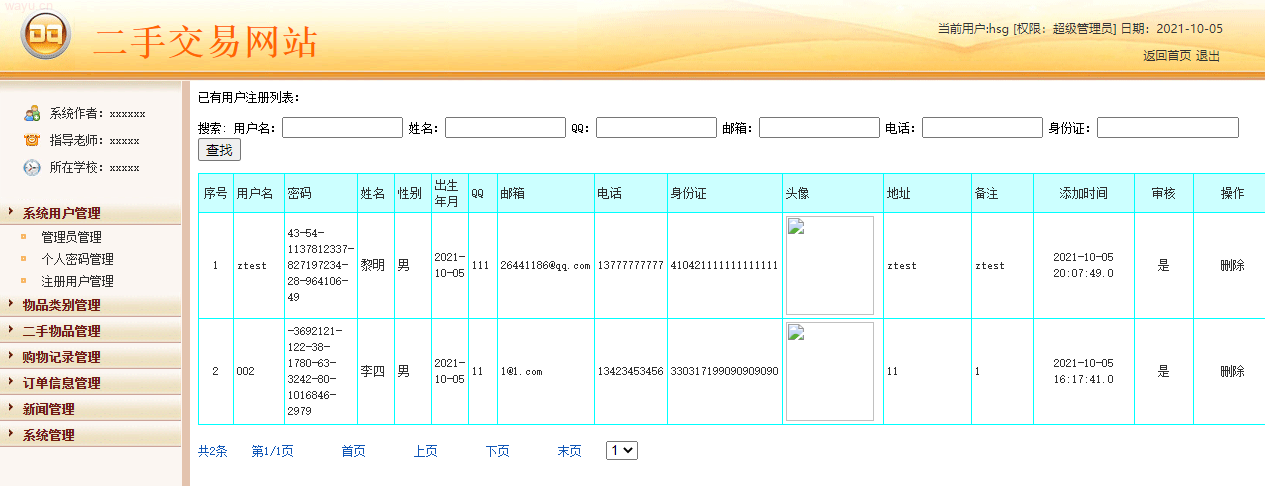
Task: Open 管理员管理 in the sidebar
Action: [71, 237]
